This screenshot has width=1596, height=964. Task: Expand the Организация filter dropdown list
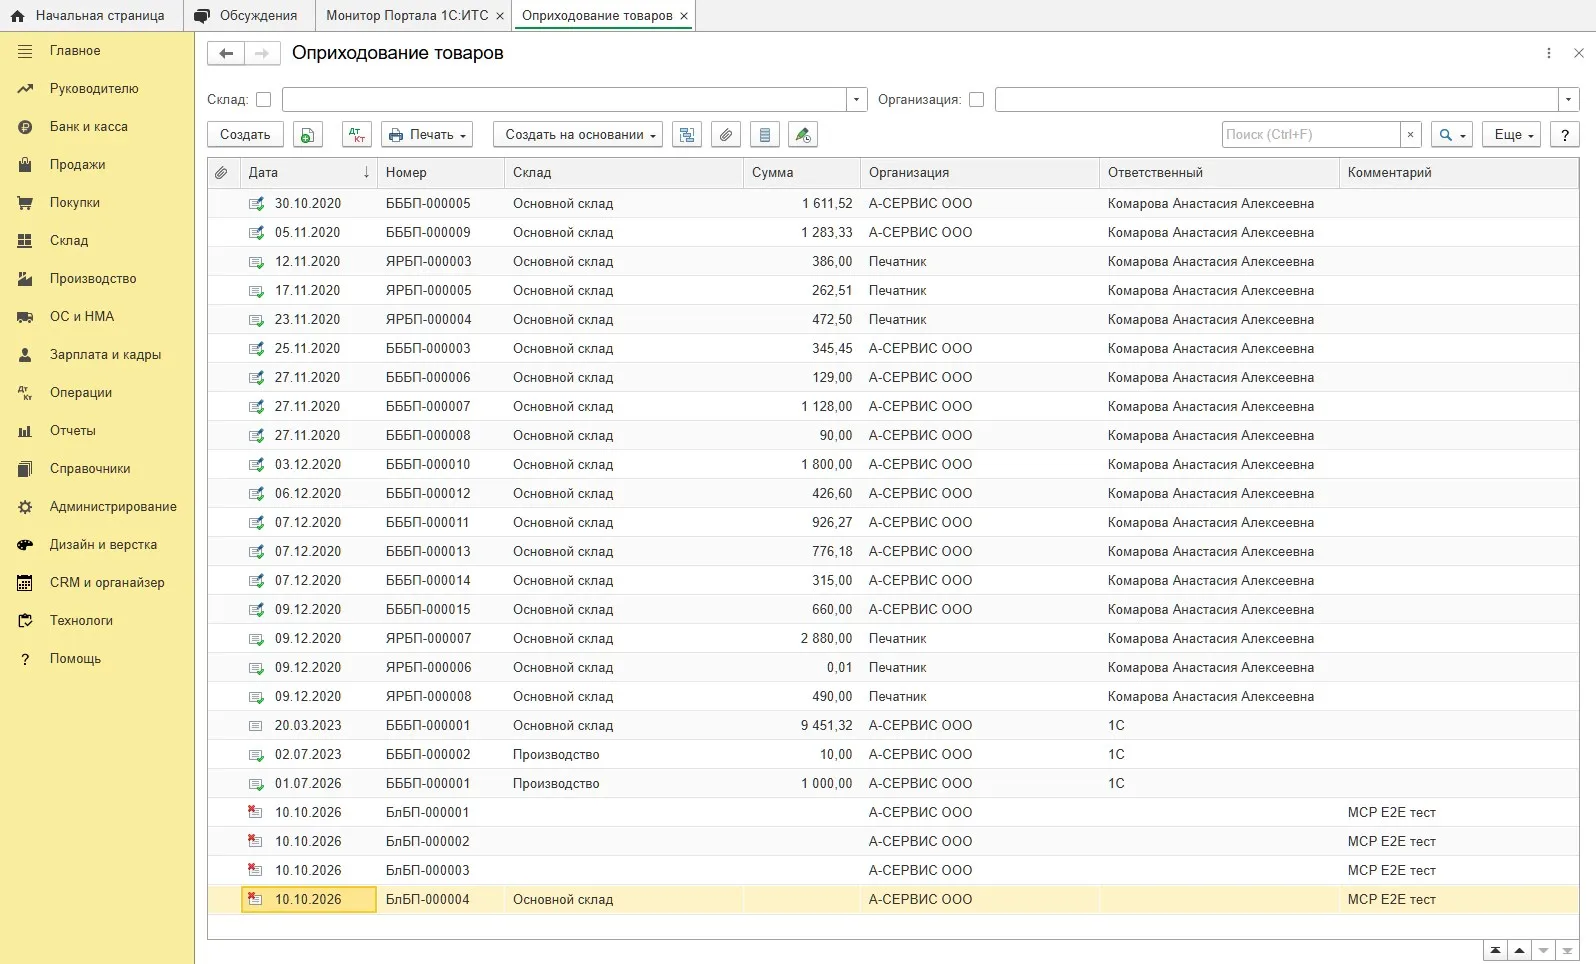[x=1568, y=100]
